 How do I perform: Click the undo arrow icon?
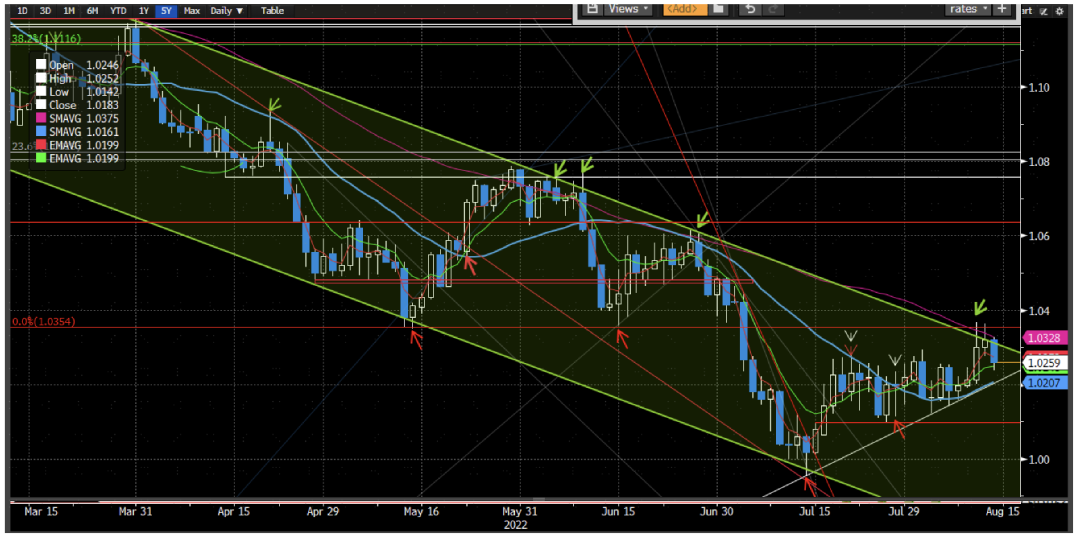pyautogui.click(x=750, y=9)
